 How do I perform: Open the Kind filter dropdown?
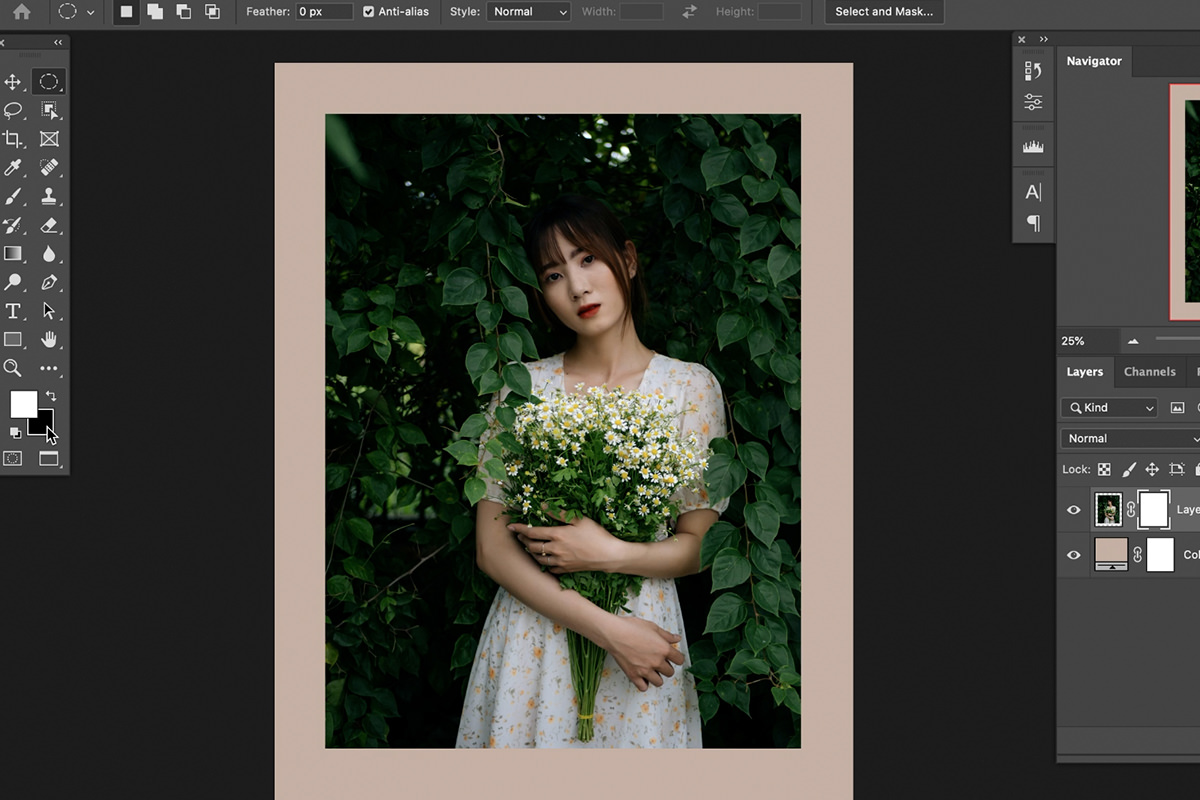[1108, 407]
